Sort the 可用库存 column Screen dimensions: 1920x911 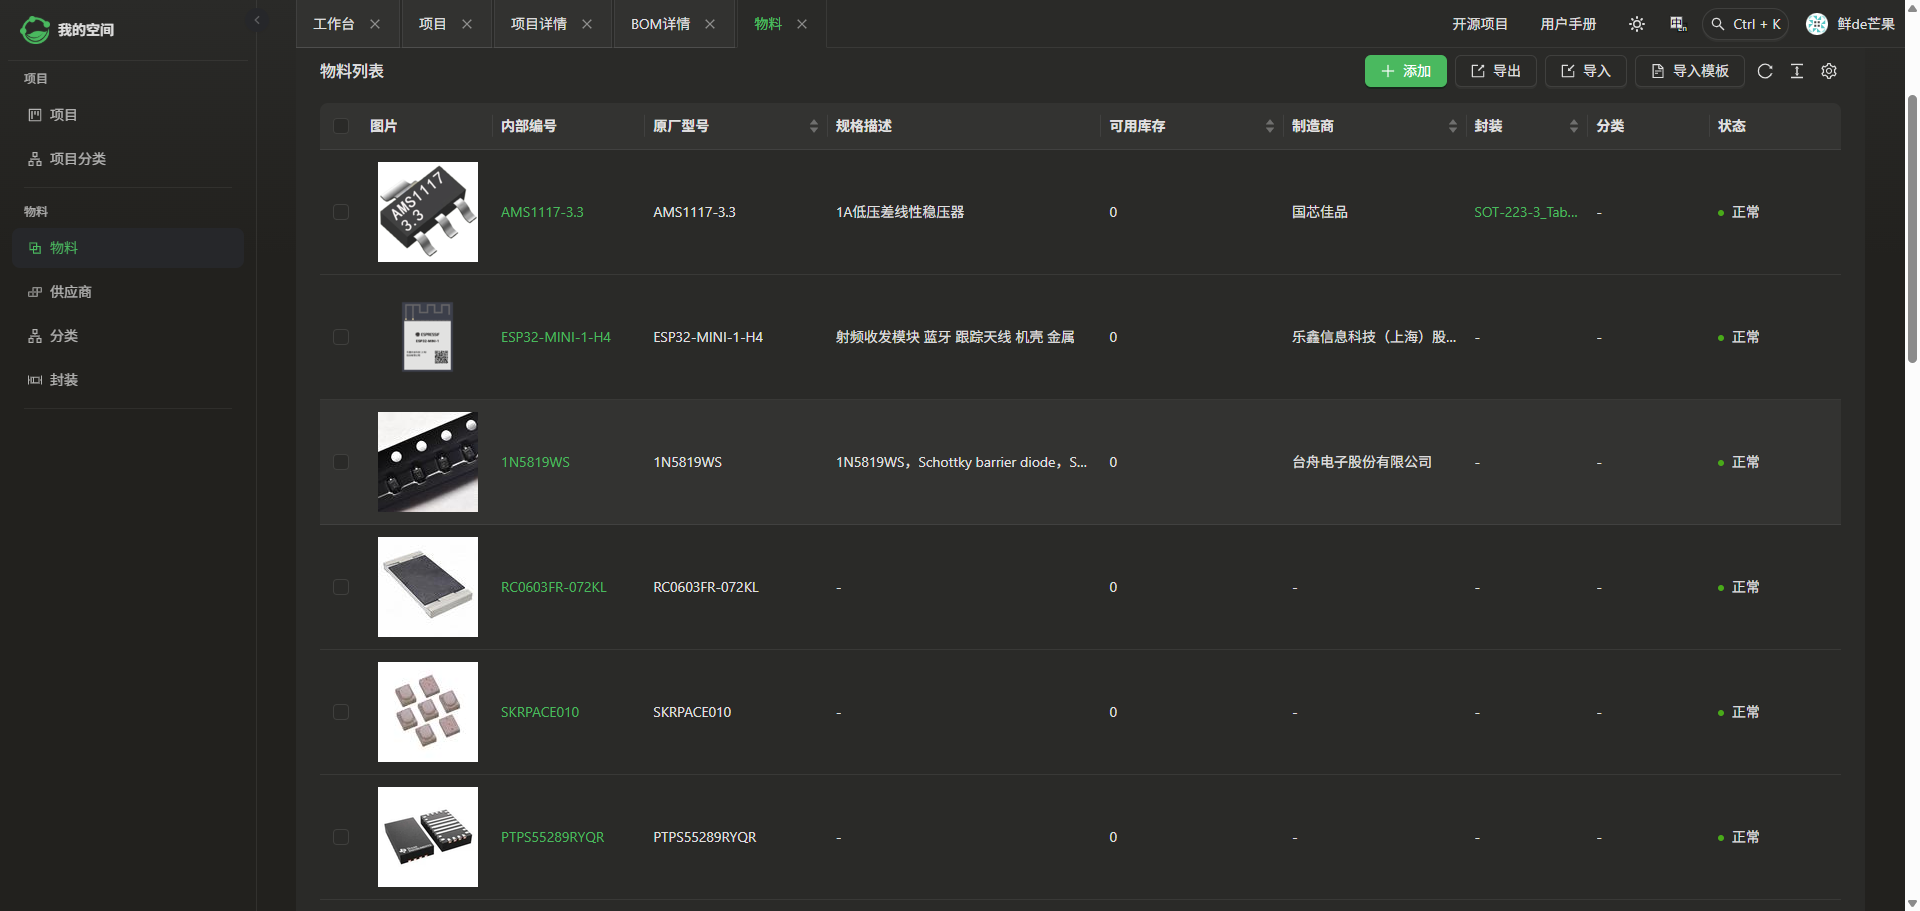[x=1269, y=126]
